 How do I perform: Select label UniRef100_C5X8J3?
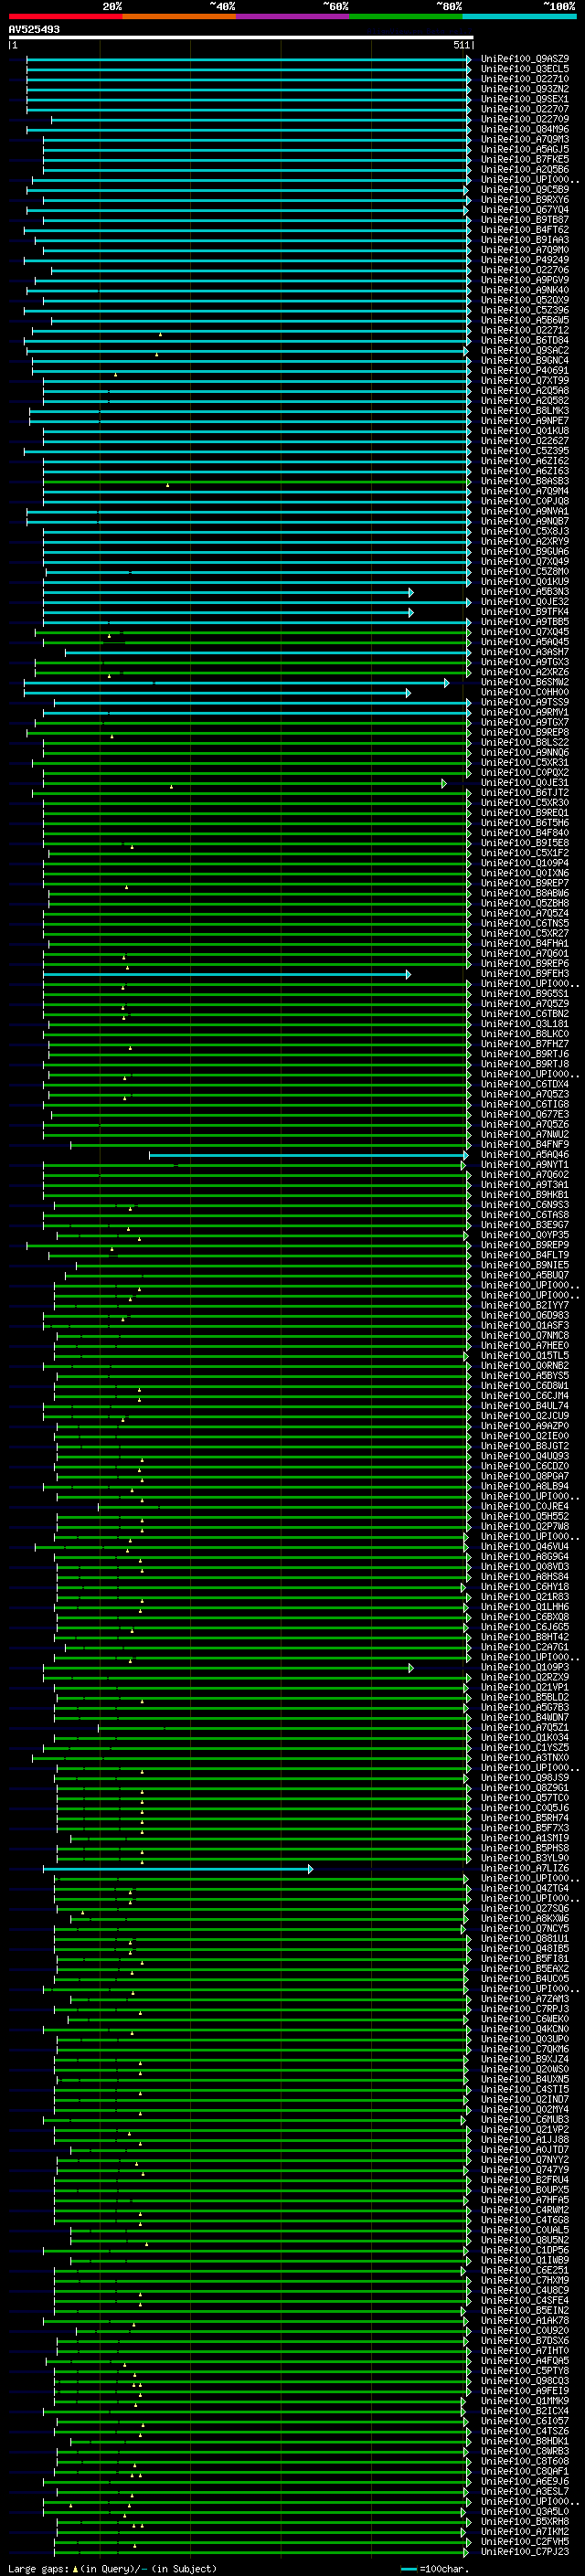[524, 531]
